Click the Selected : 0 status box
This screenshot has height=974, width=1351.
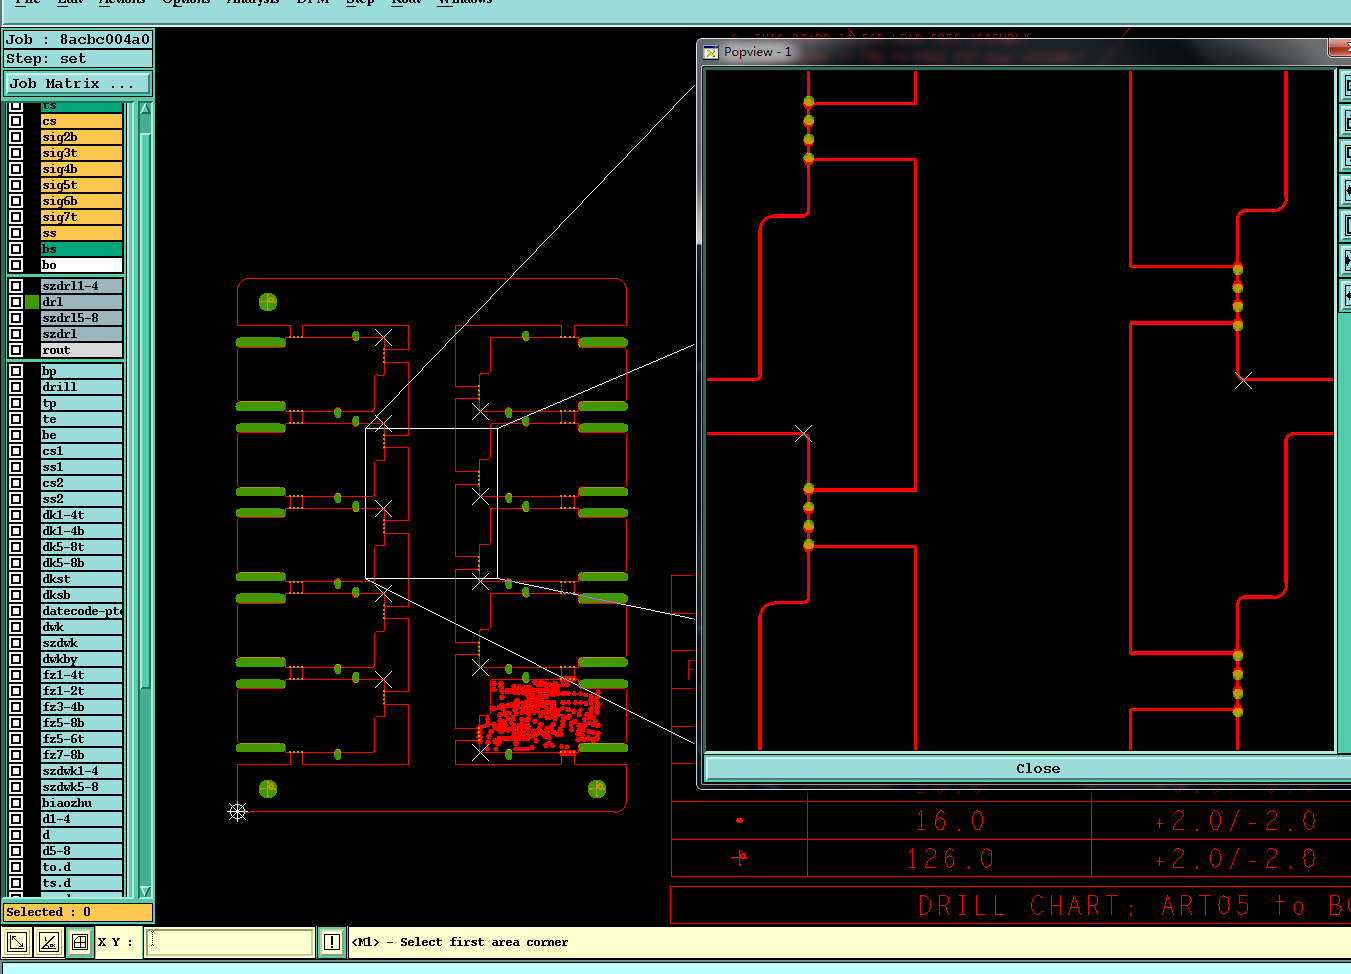click(x=78, y=912)
